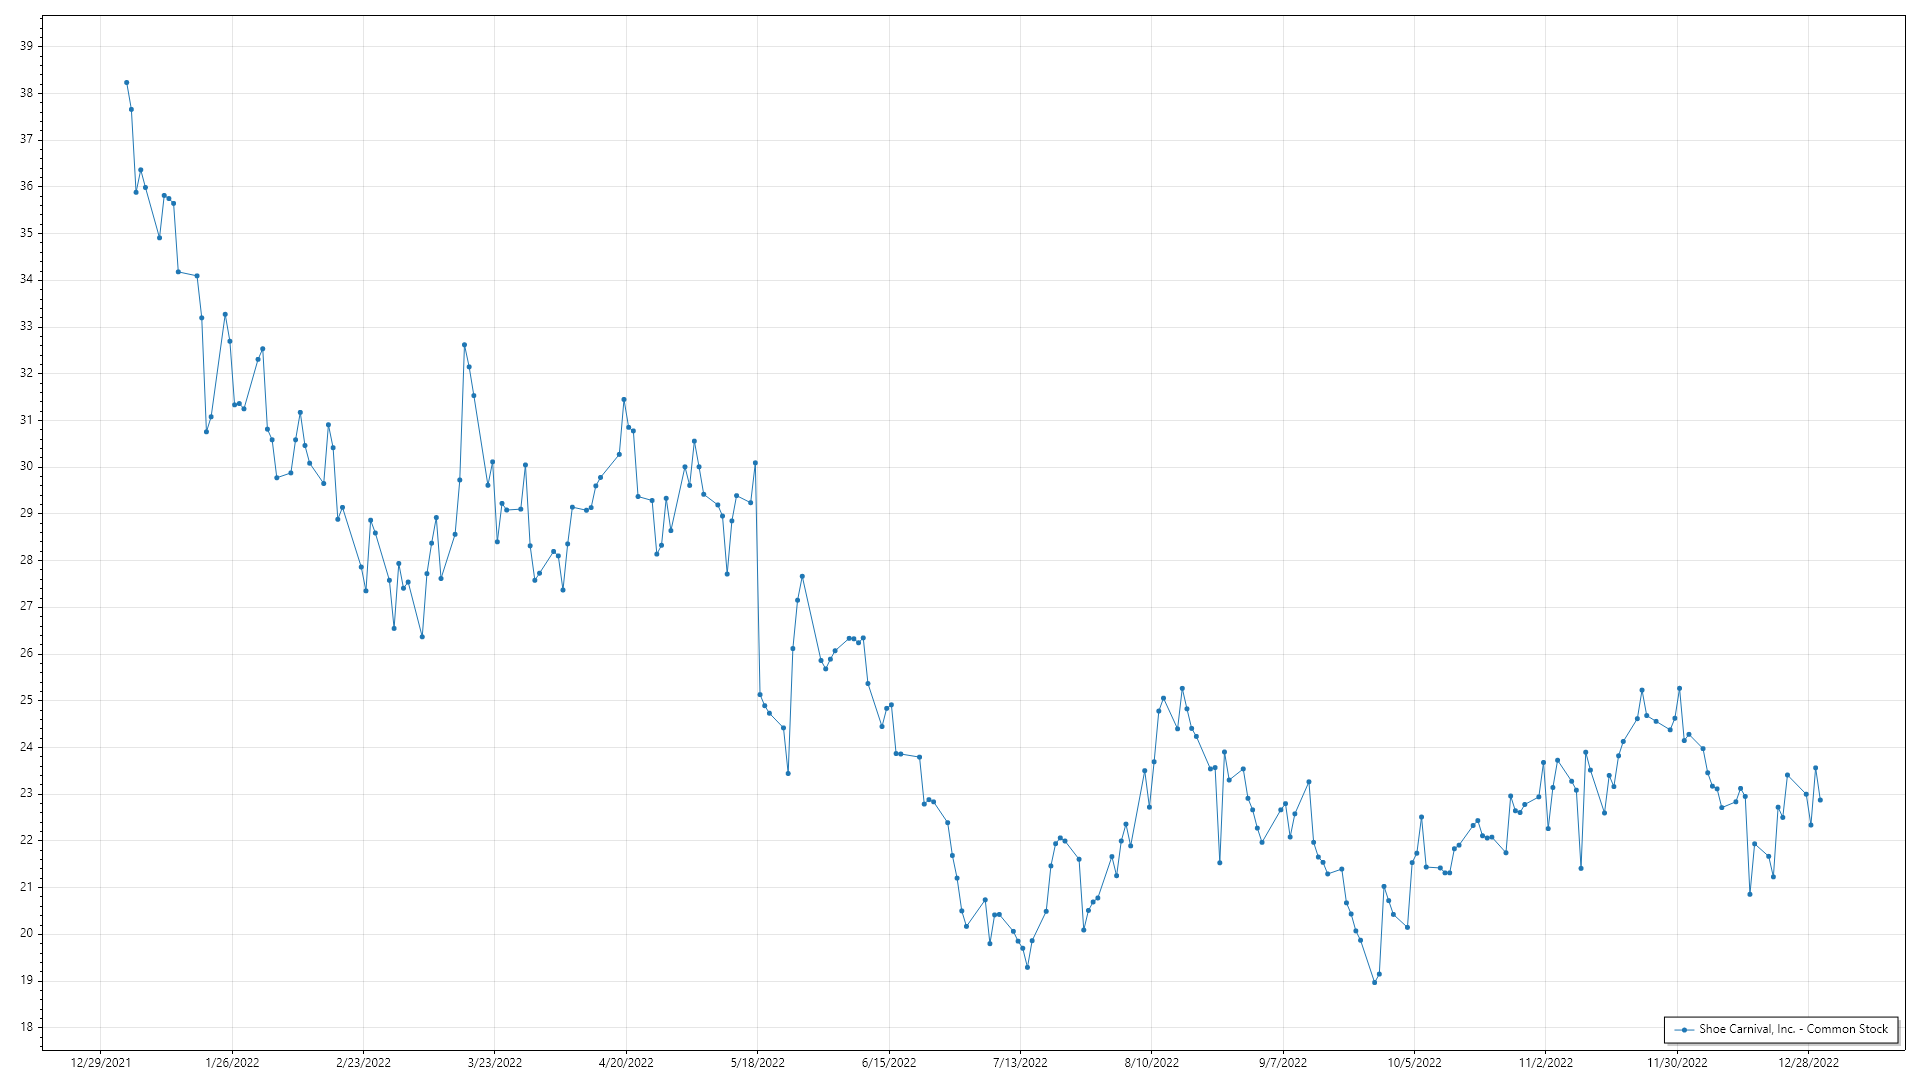1920x1080 pixels.
Task: Click the Shoe Carnival legend label
Action: click(1793, 1029)
